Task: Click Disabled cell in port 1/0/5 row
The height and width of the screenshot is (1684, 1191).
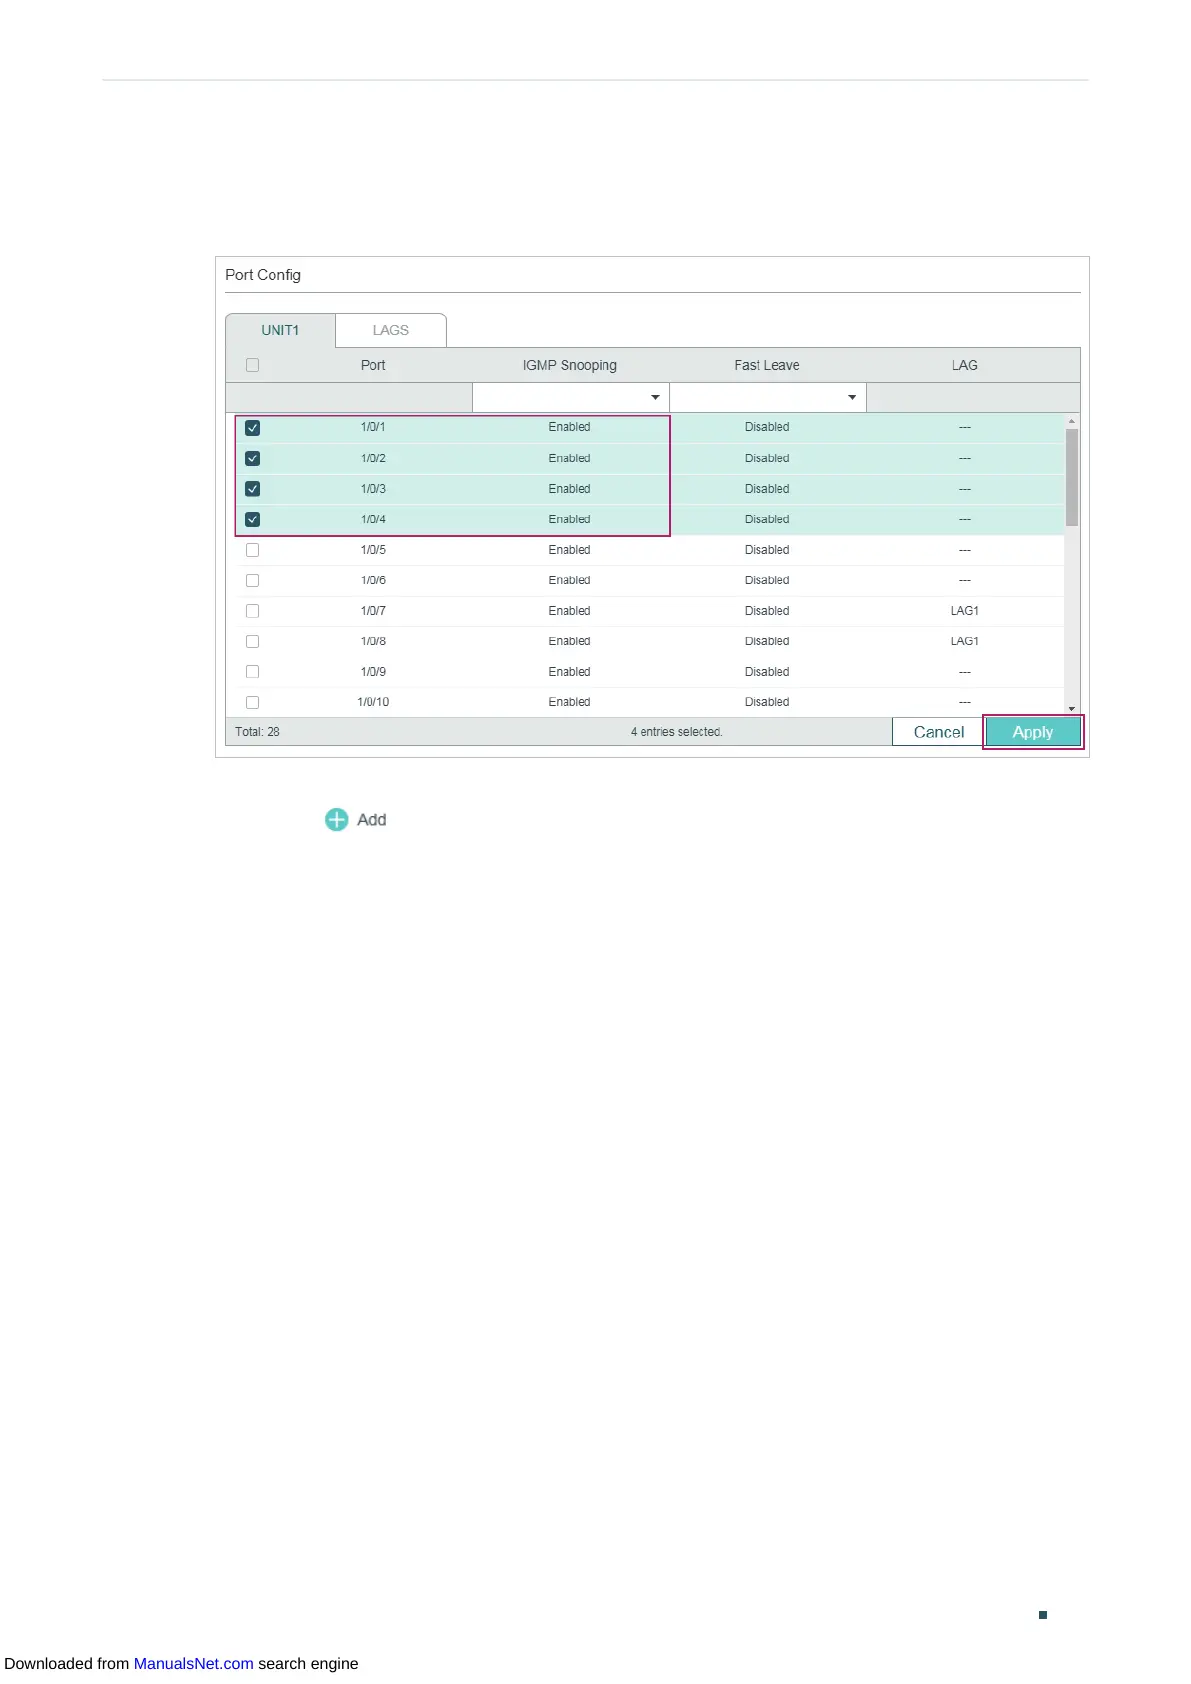Action: click(x=767, y=550)
